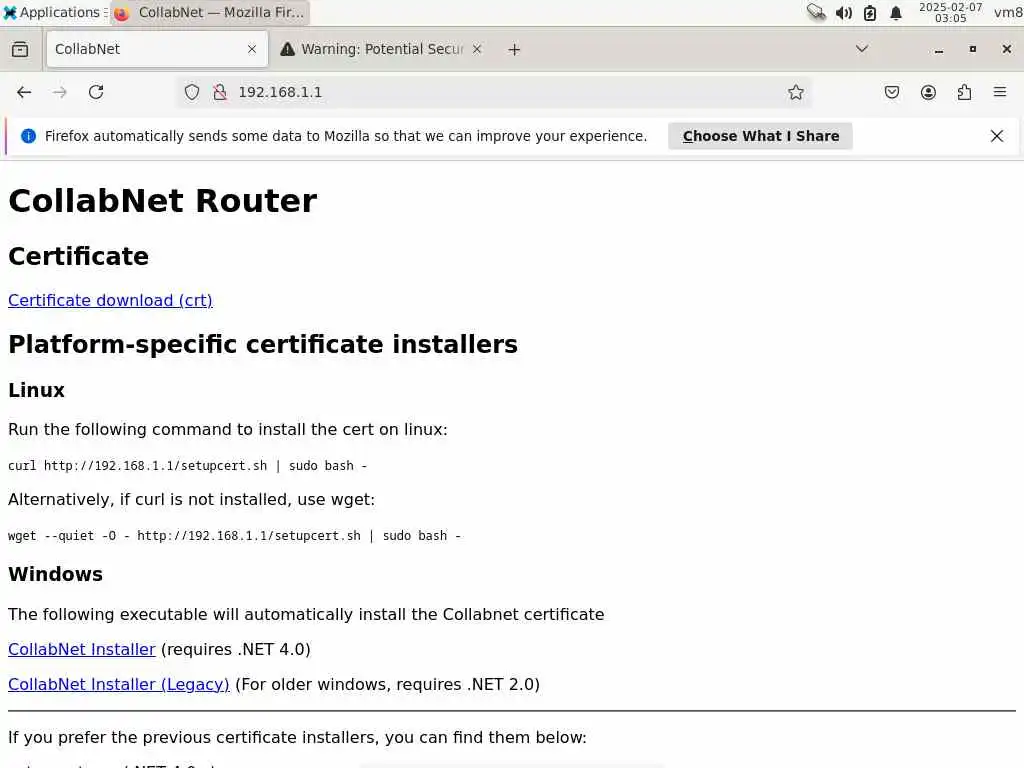Click the Platform-specific certificate installers heading

[263, 344]
